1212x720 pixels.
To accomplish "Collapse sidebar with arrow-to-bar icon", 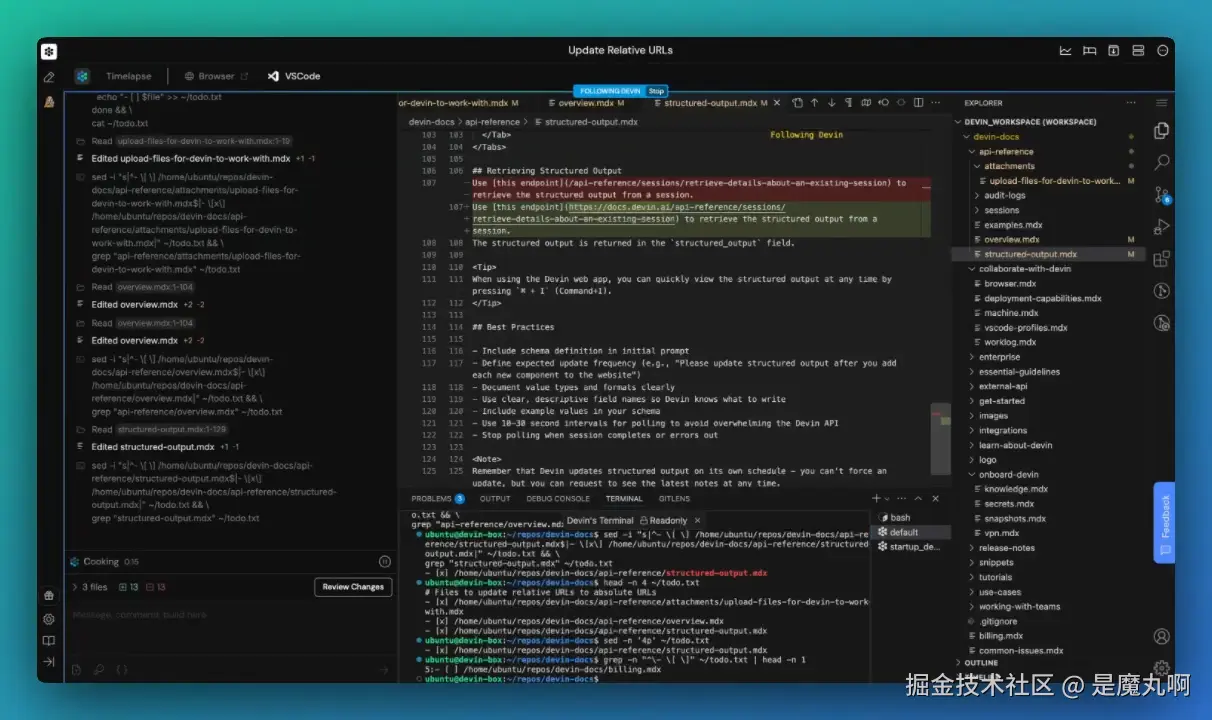I will 48,662.
